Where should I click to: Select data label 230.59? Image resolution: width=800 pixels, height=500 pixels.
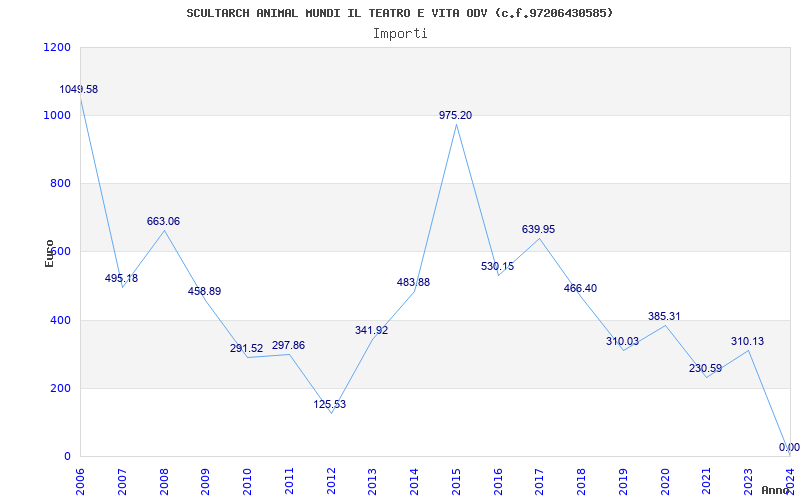coord(706,368)
